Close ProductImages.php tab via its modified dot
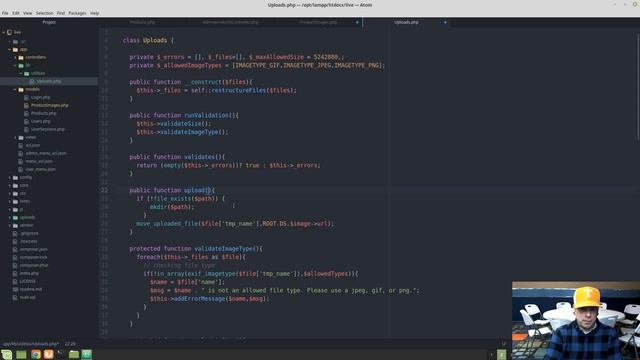This screenshot has height=360, width=640. tap(357, 22)
